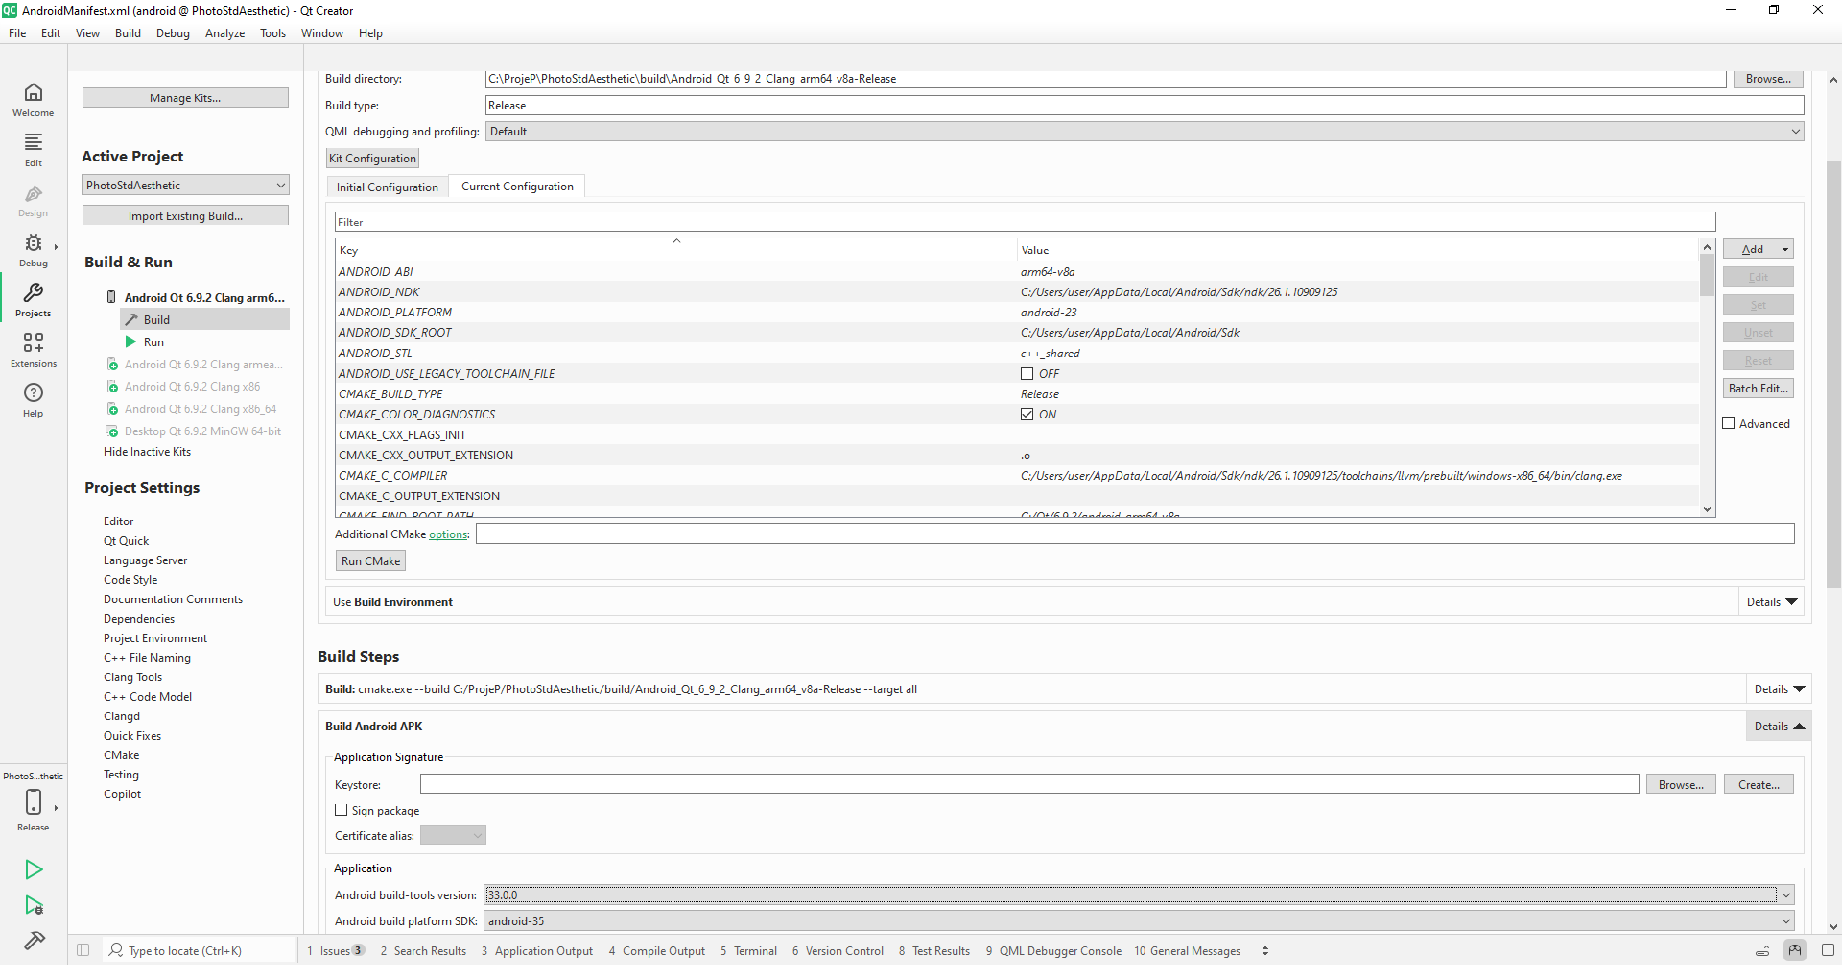This screenshot has height=965, width=1842.
Task: Enable the Android Qt 6.9.2 Clang armea kit
Action: coord(113,364)
